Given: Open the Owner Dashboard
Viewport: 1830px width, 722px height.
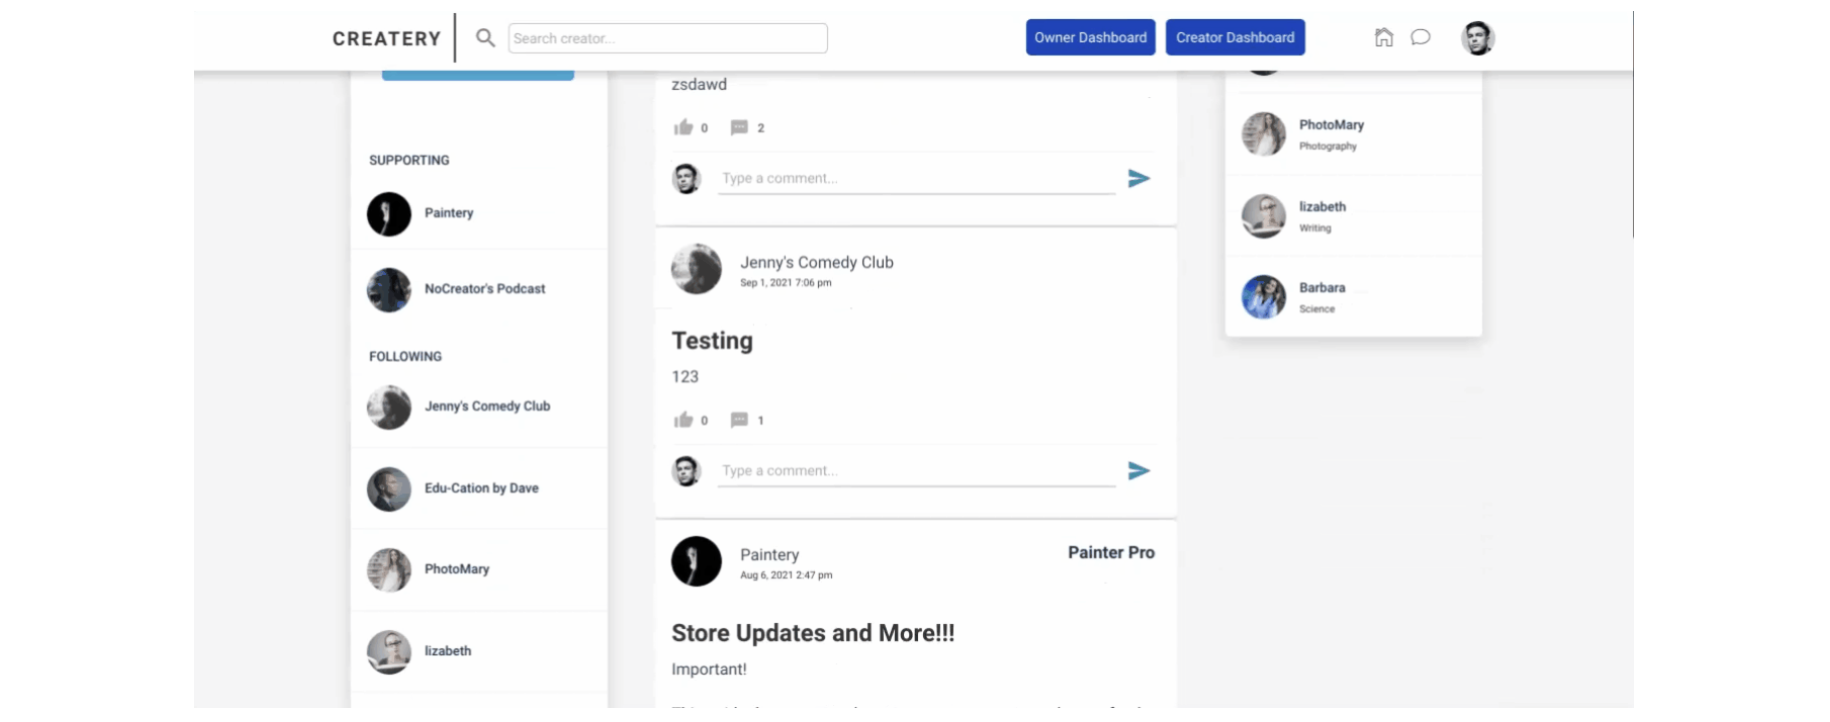Looking at the screenshot, I should 1090,38.
